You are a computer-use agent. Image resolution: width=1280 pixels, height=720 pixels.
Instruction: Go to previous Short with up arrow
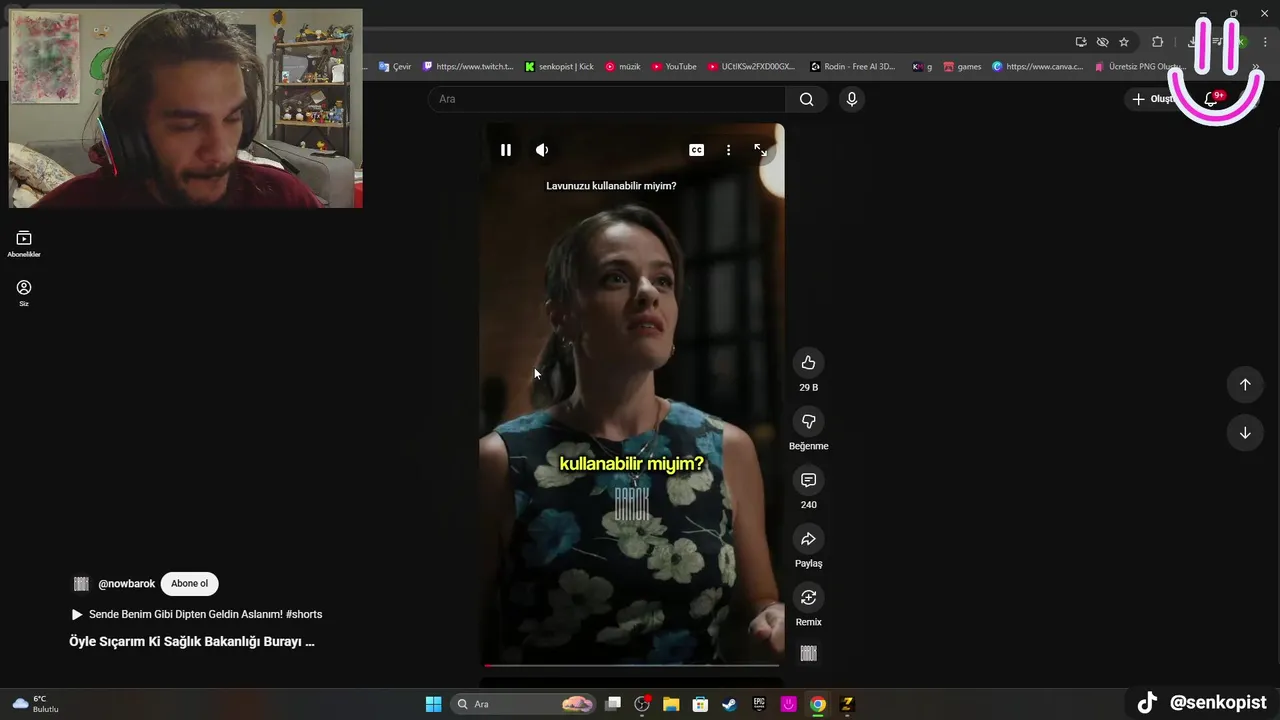1245,384
